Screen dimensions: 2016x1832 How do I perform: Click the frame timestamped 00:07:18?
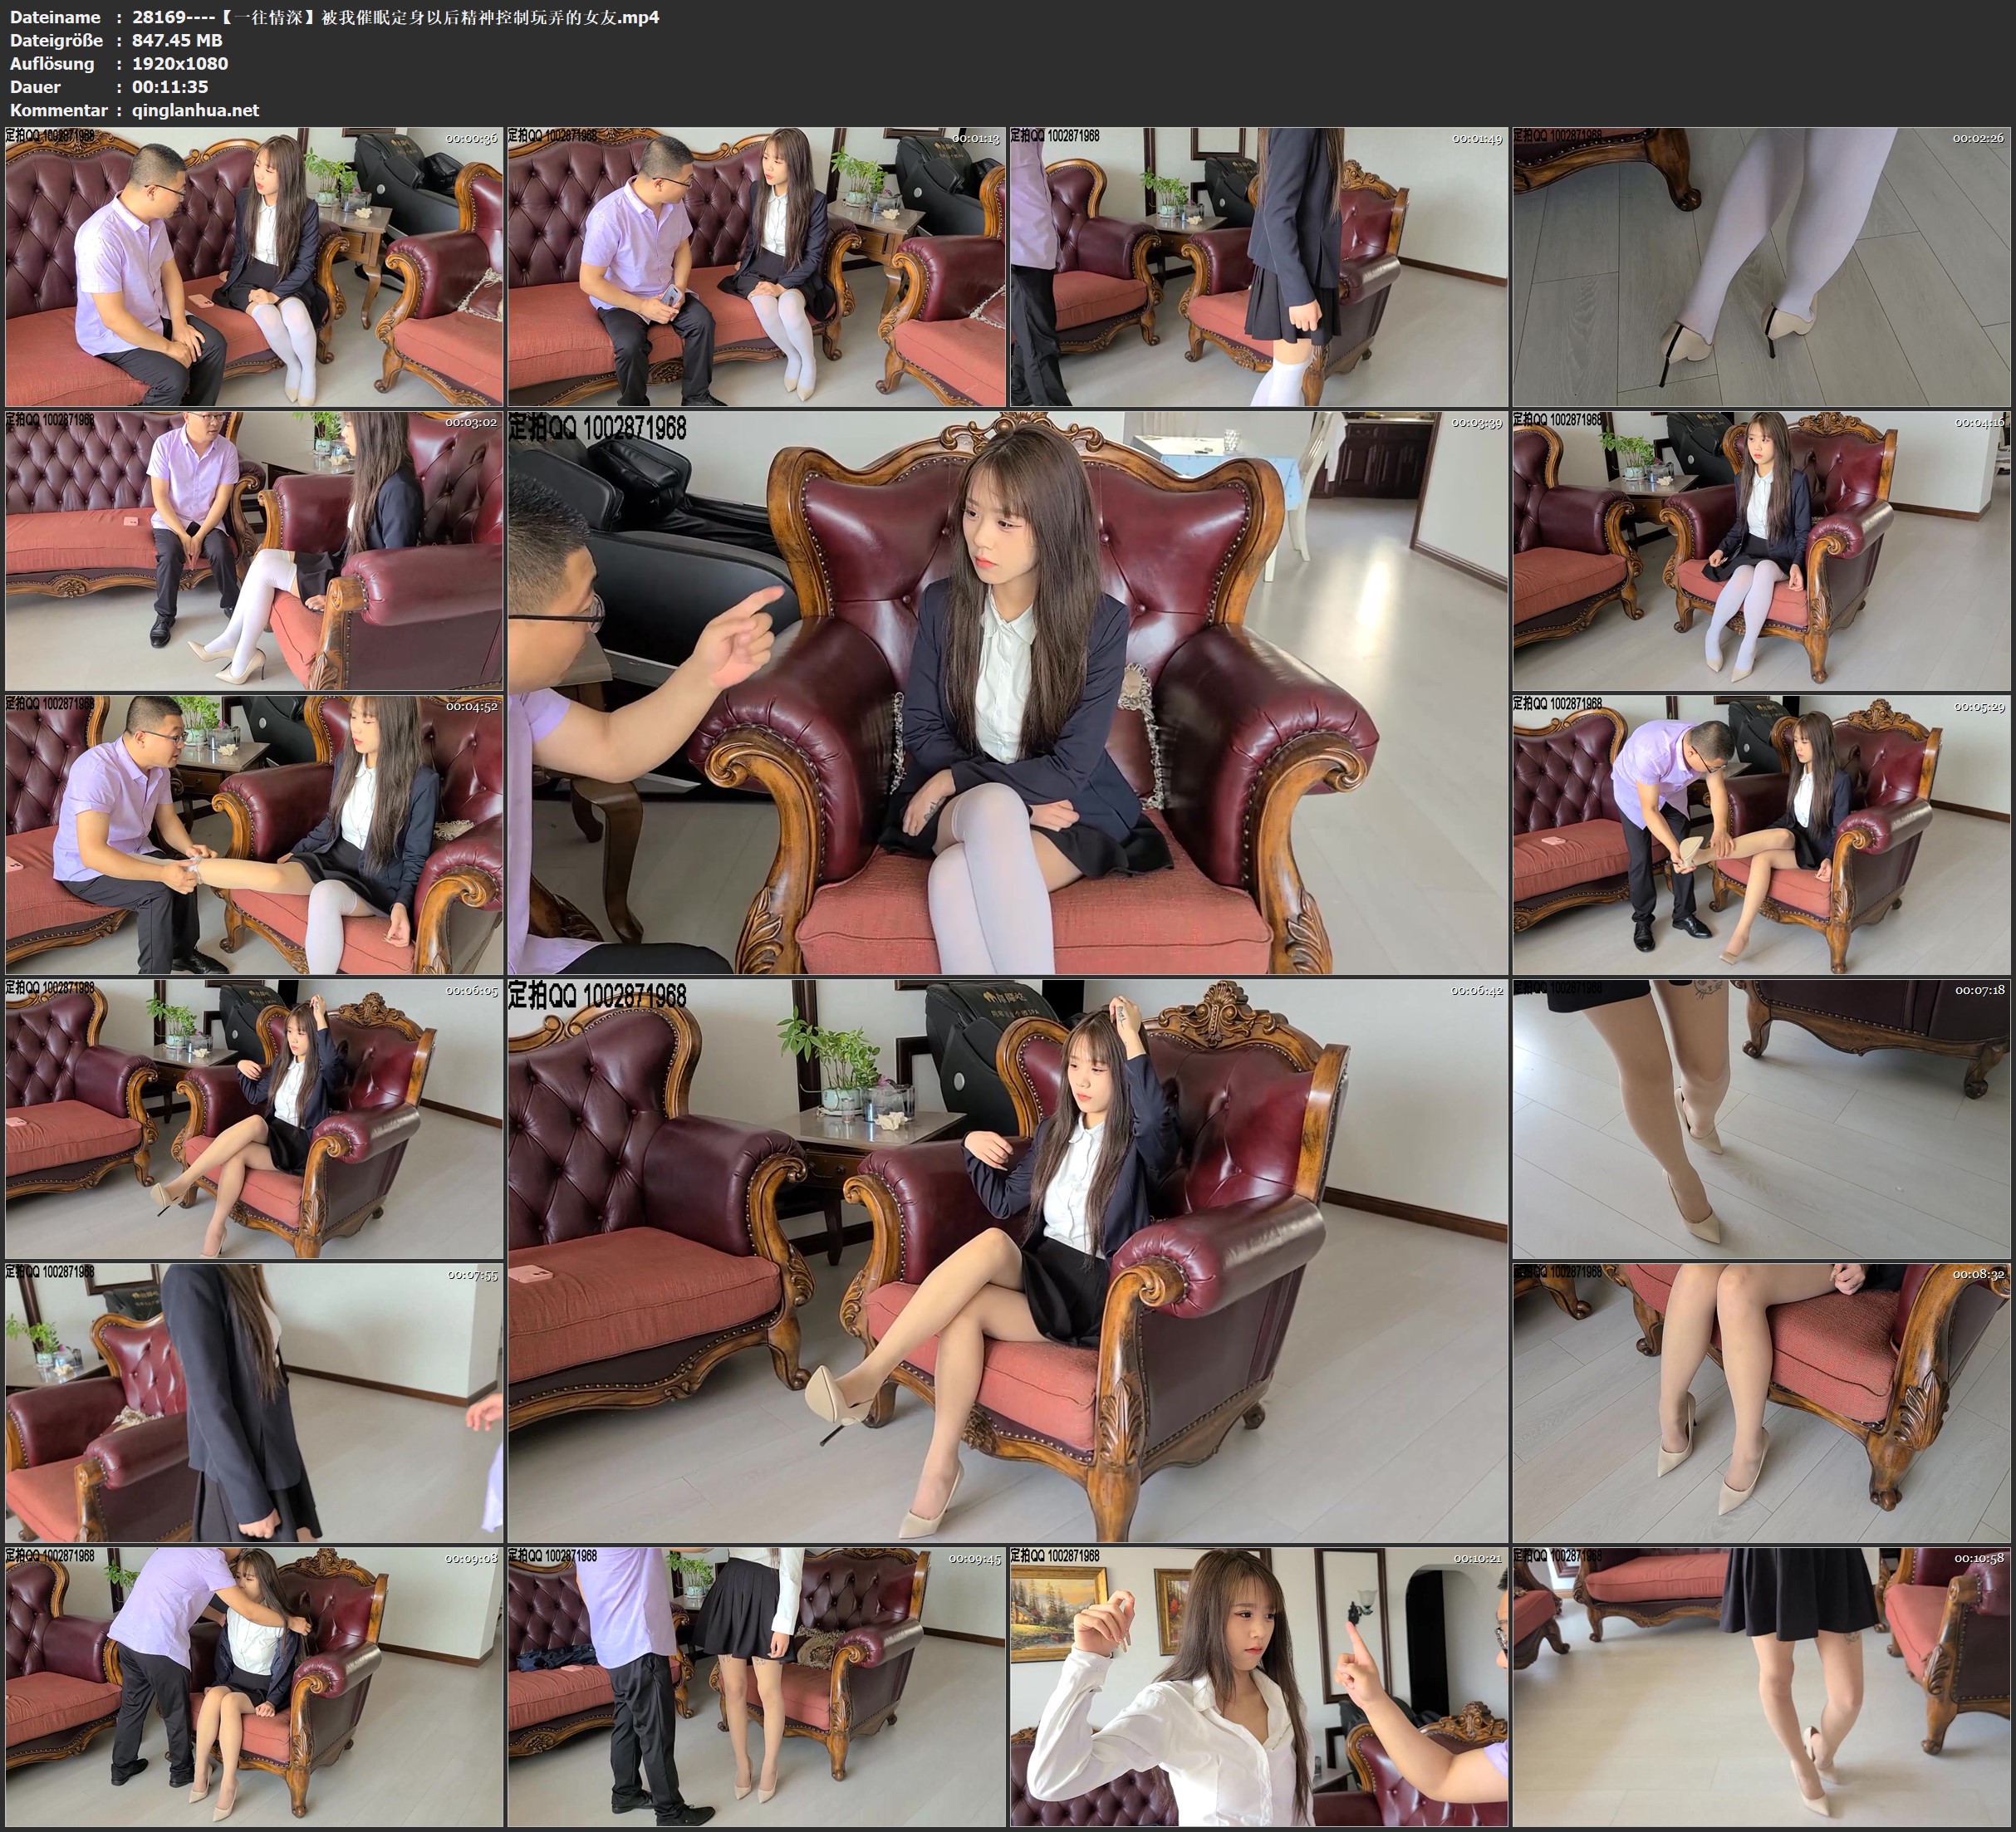click(1762, 1118)
